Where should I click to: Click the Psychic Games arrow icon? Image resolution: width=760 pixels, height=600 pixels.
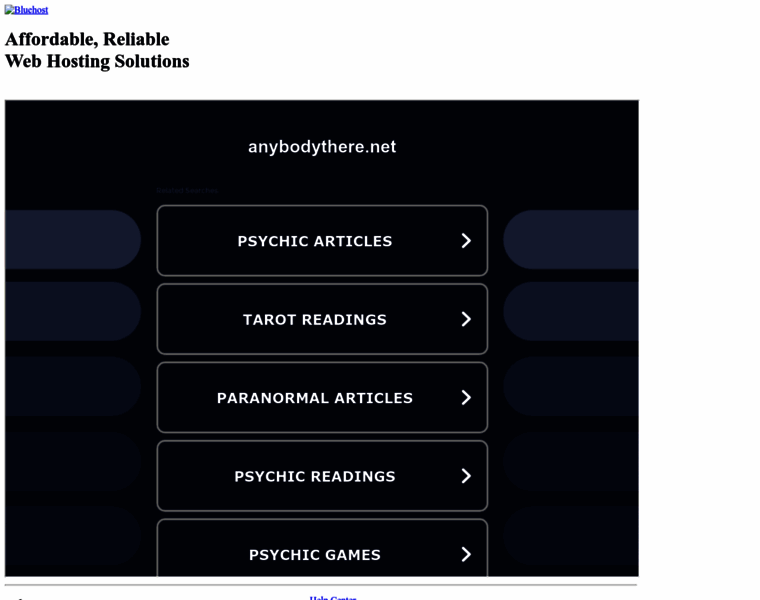(465, 554)
